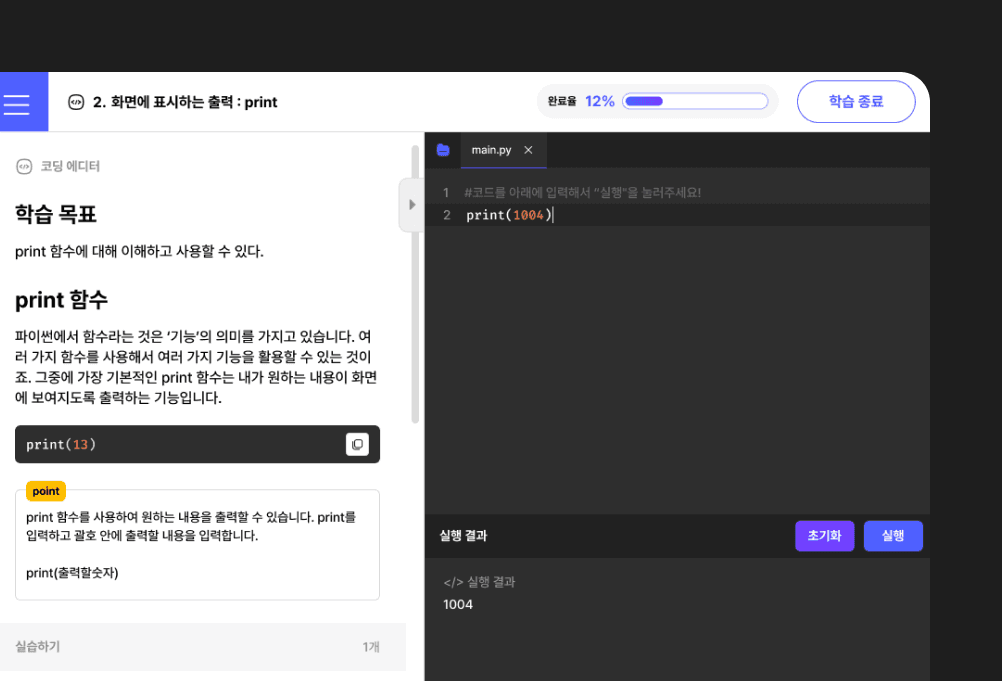Viewport: 1002px width, 681px height.
Task: Place cursor on the print(1004) line
Action: (507, 214)
